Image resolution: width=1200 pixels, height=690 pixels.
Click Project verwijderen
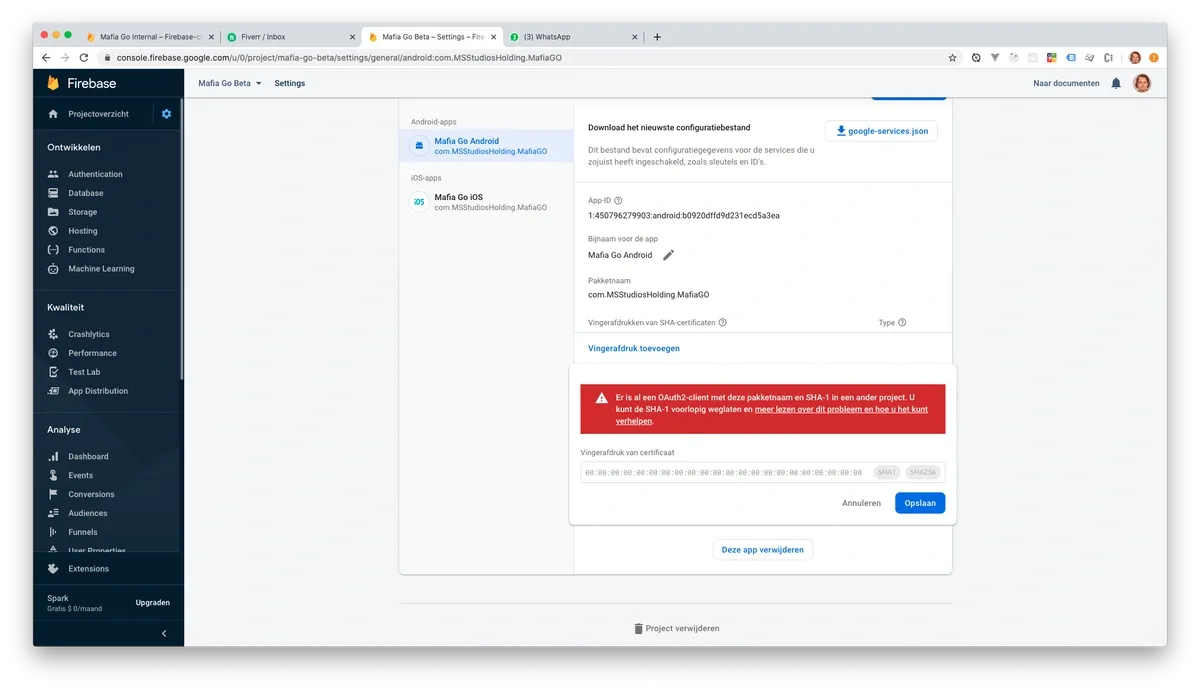pos(676,628)
